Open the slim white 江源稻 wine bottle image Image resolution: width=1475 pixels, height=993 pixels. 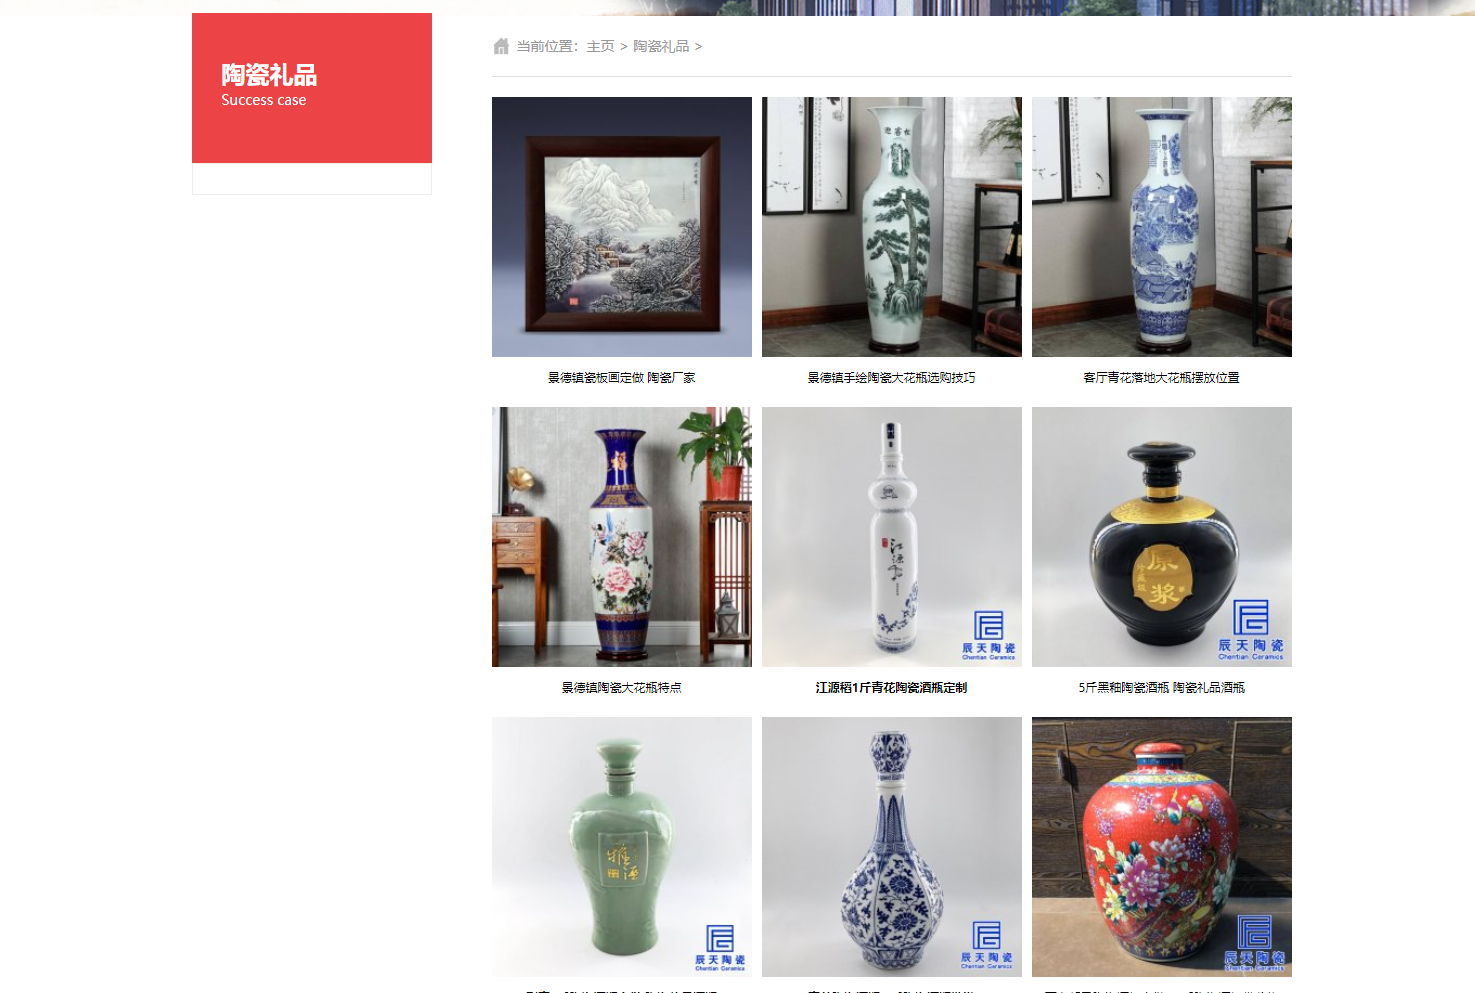pos(892,537)
